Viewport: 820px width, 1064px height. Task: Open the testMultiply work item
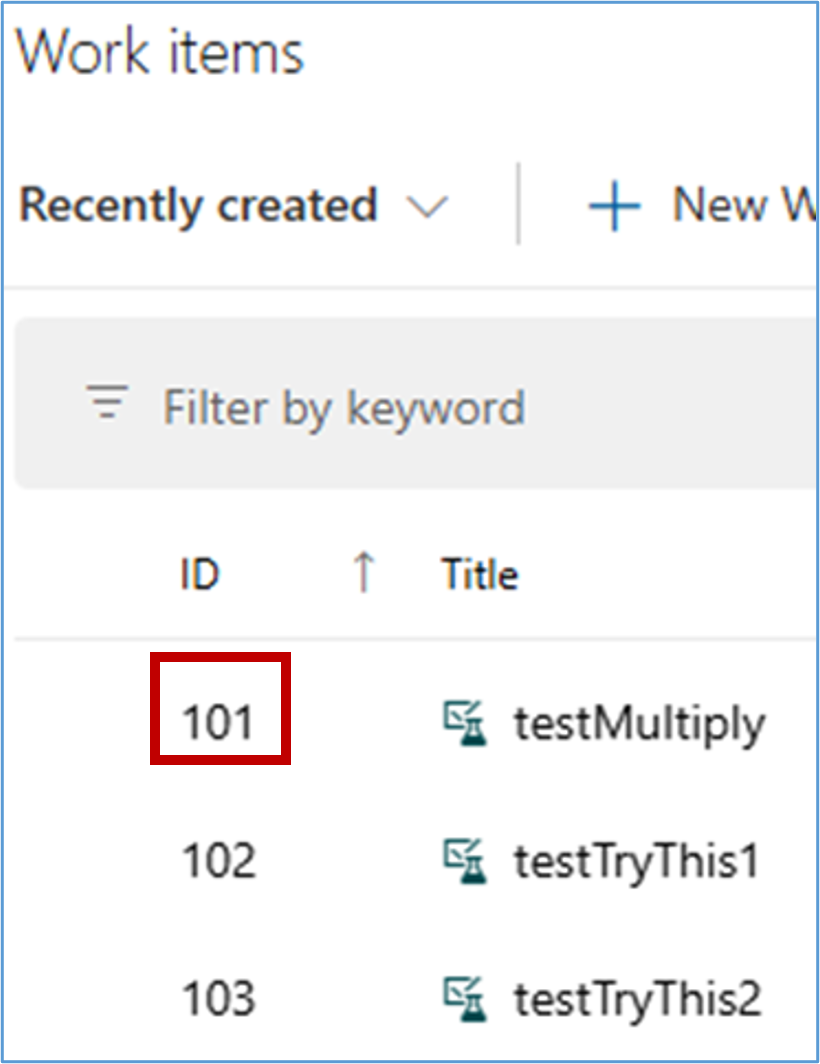tap(639, 722)
